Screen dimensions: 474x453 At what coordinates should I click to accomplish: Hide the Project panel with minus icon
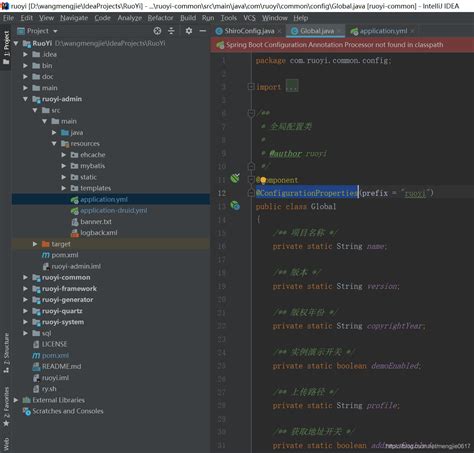203,31
